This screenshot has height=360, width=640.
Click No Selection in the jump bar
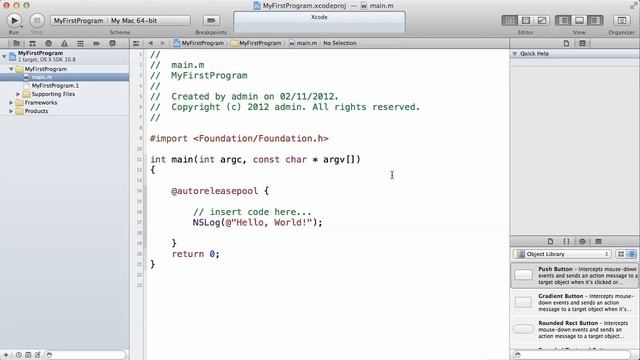(x=340, y=43)
